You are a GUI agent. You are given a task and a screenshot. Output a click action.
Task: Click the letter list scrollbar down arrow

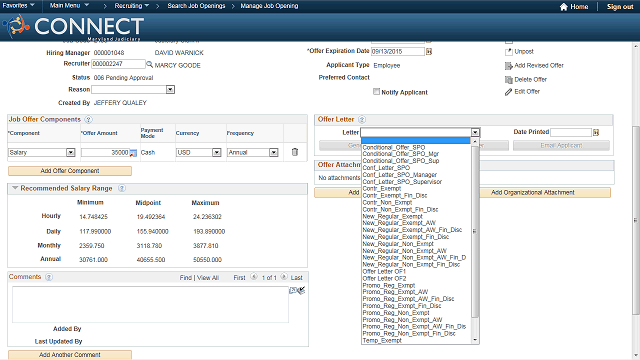(x=475, y=340)
